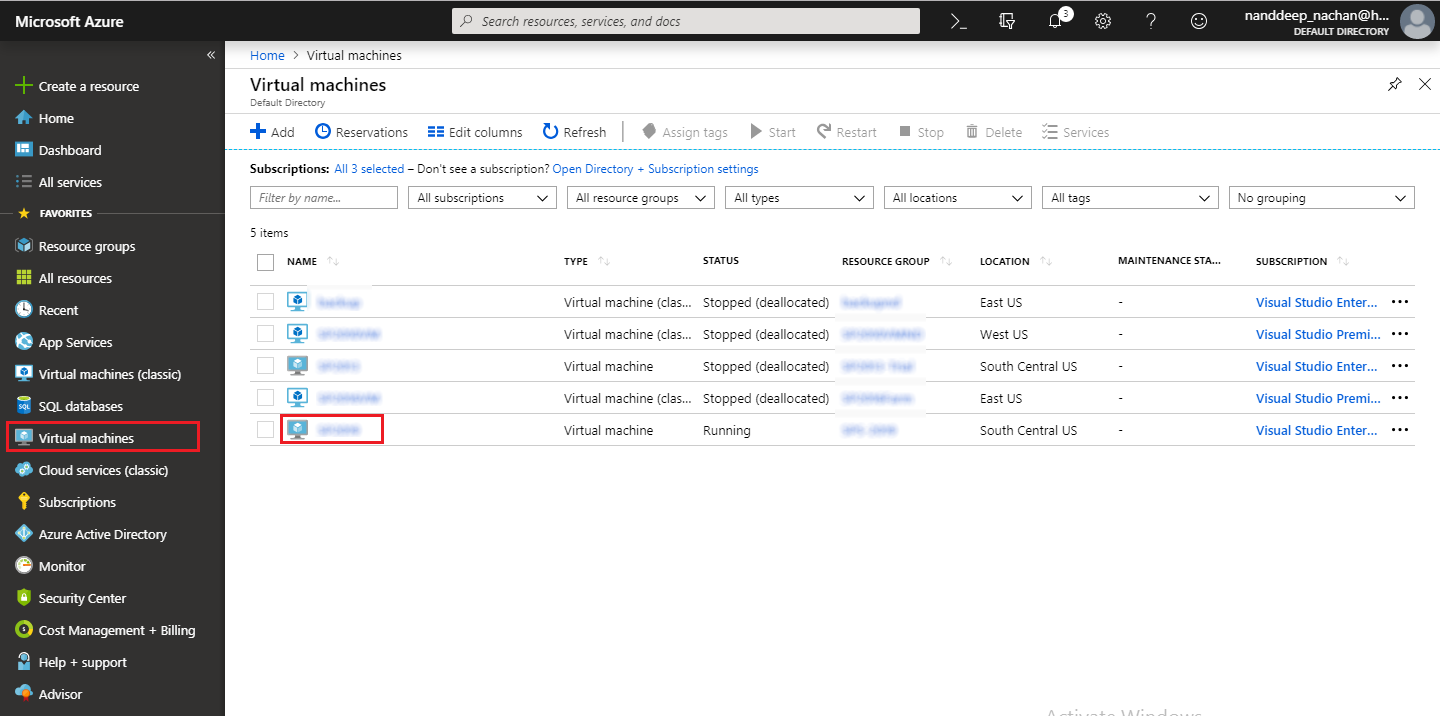This screenshot has width=1440, height=716.
Task: Open the All subscriptions dropdown
Action: coord(482,198)
